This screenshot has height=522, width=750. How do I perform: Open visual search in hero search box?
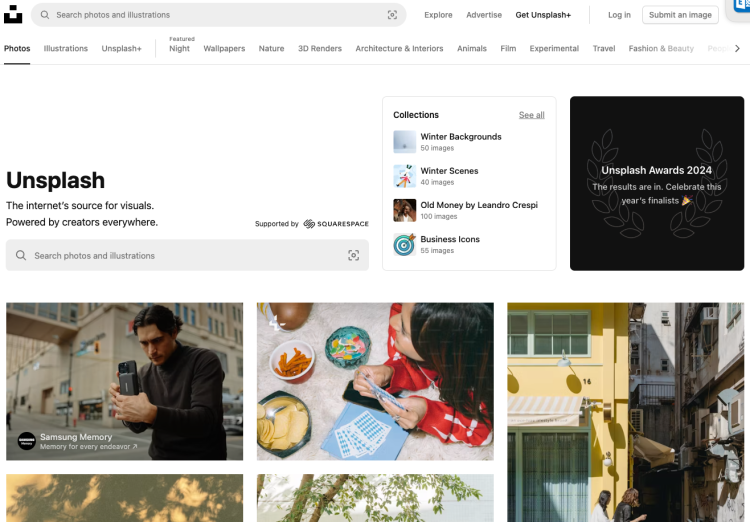pos(353,255)
